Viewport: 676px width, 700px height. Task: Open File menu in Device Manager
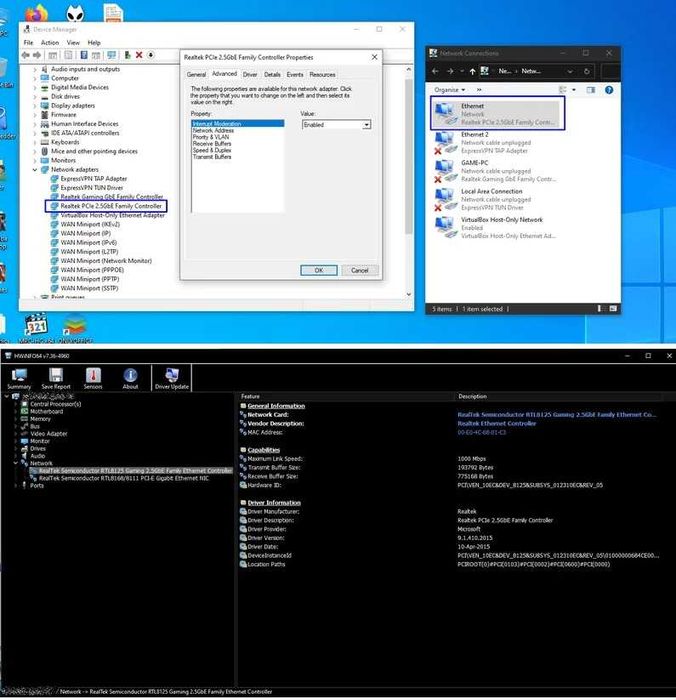tap(28, 42)
